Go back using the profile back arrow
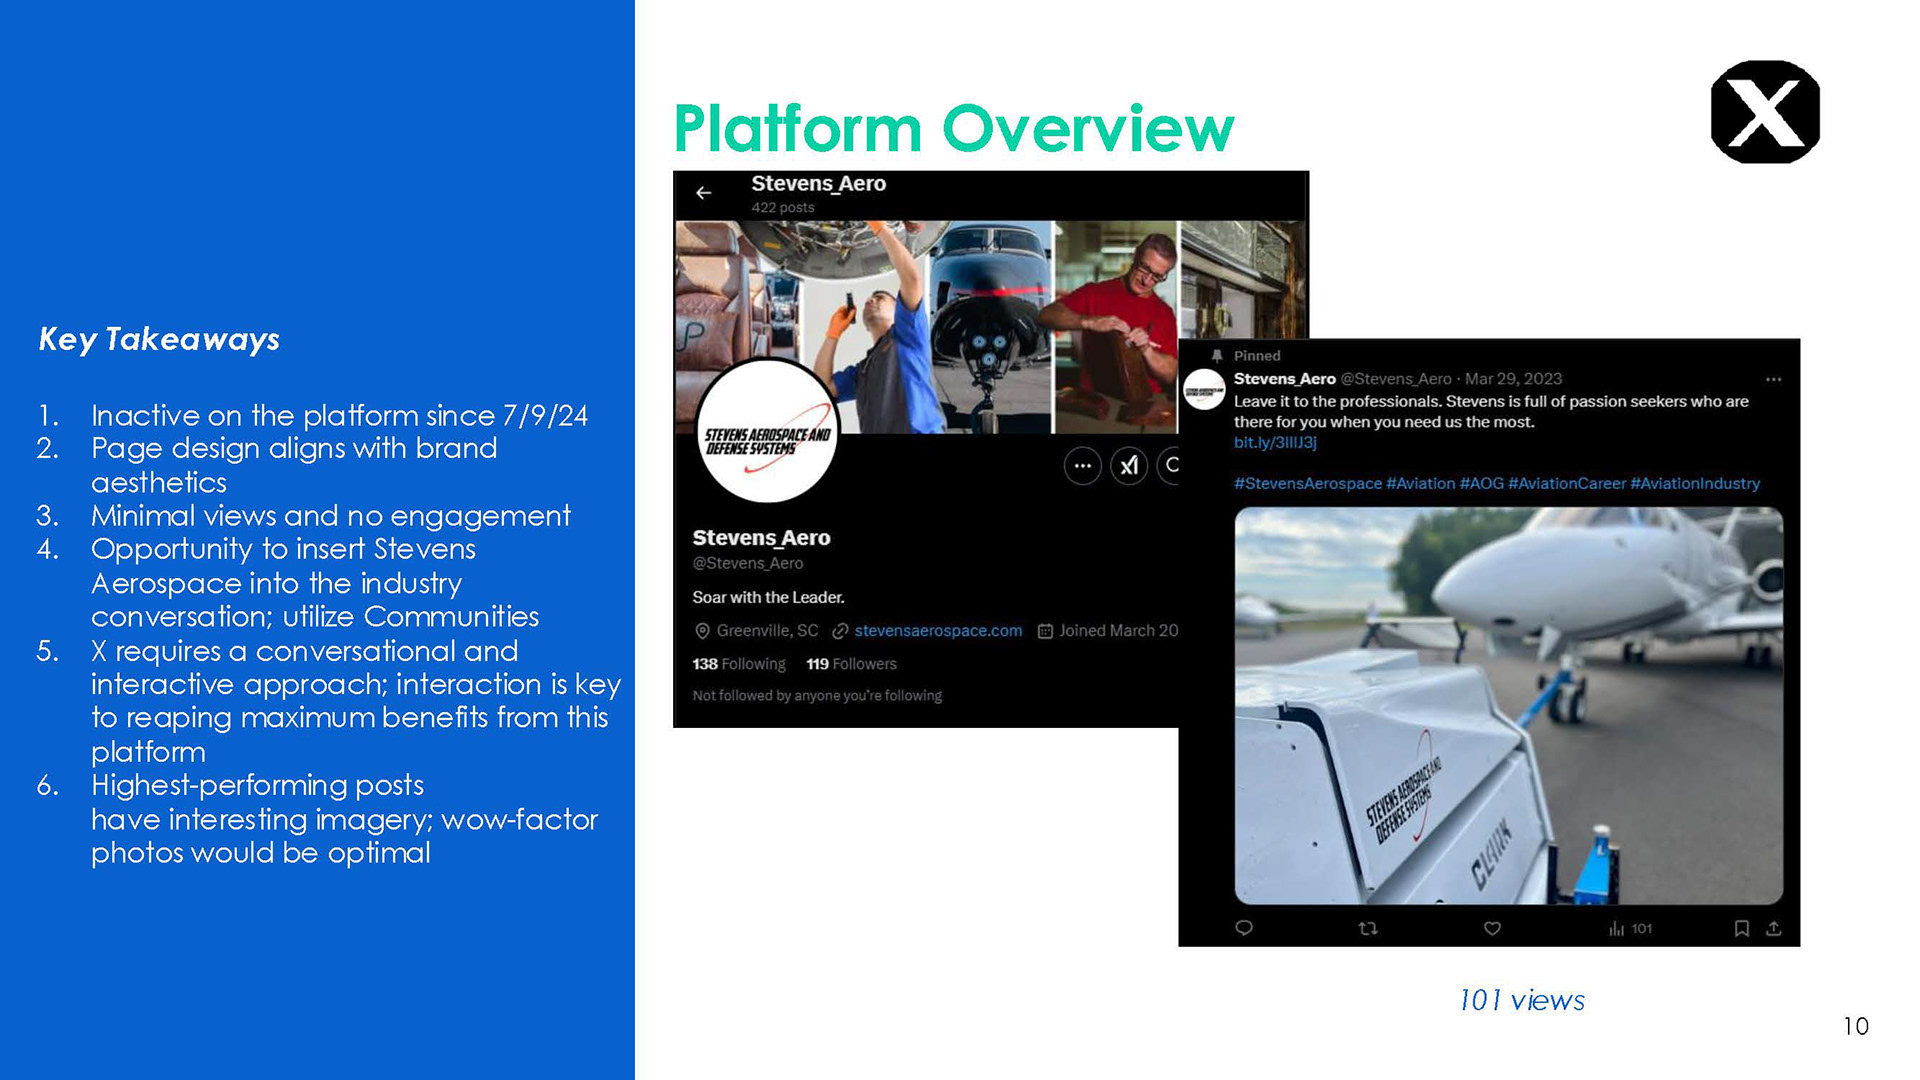1920x1080 pixels. click(x=704, y=193)
